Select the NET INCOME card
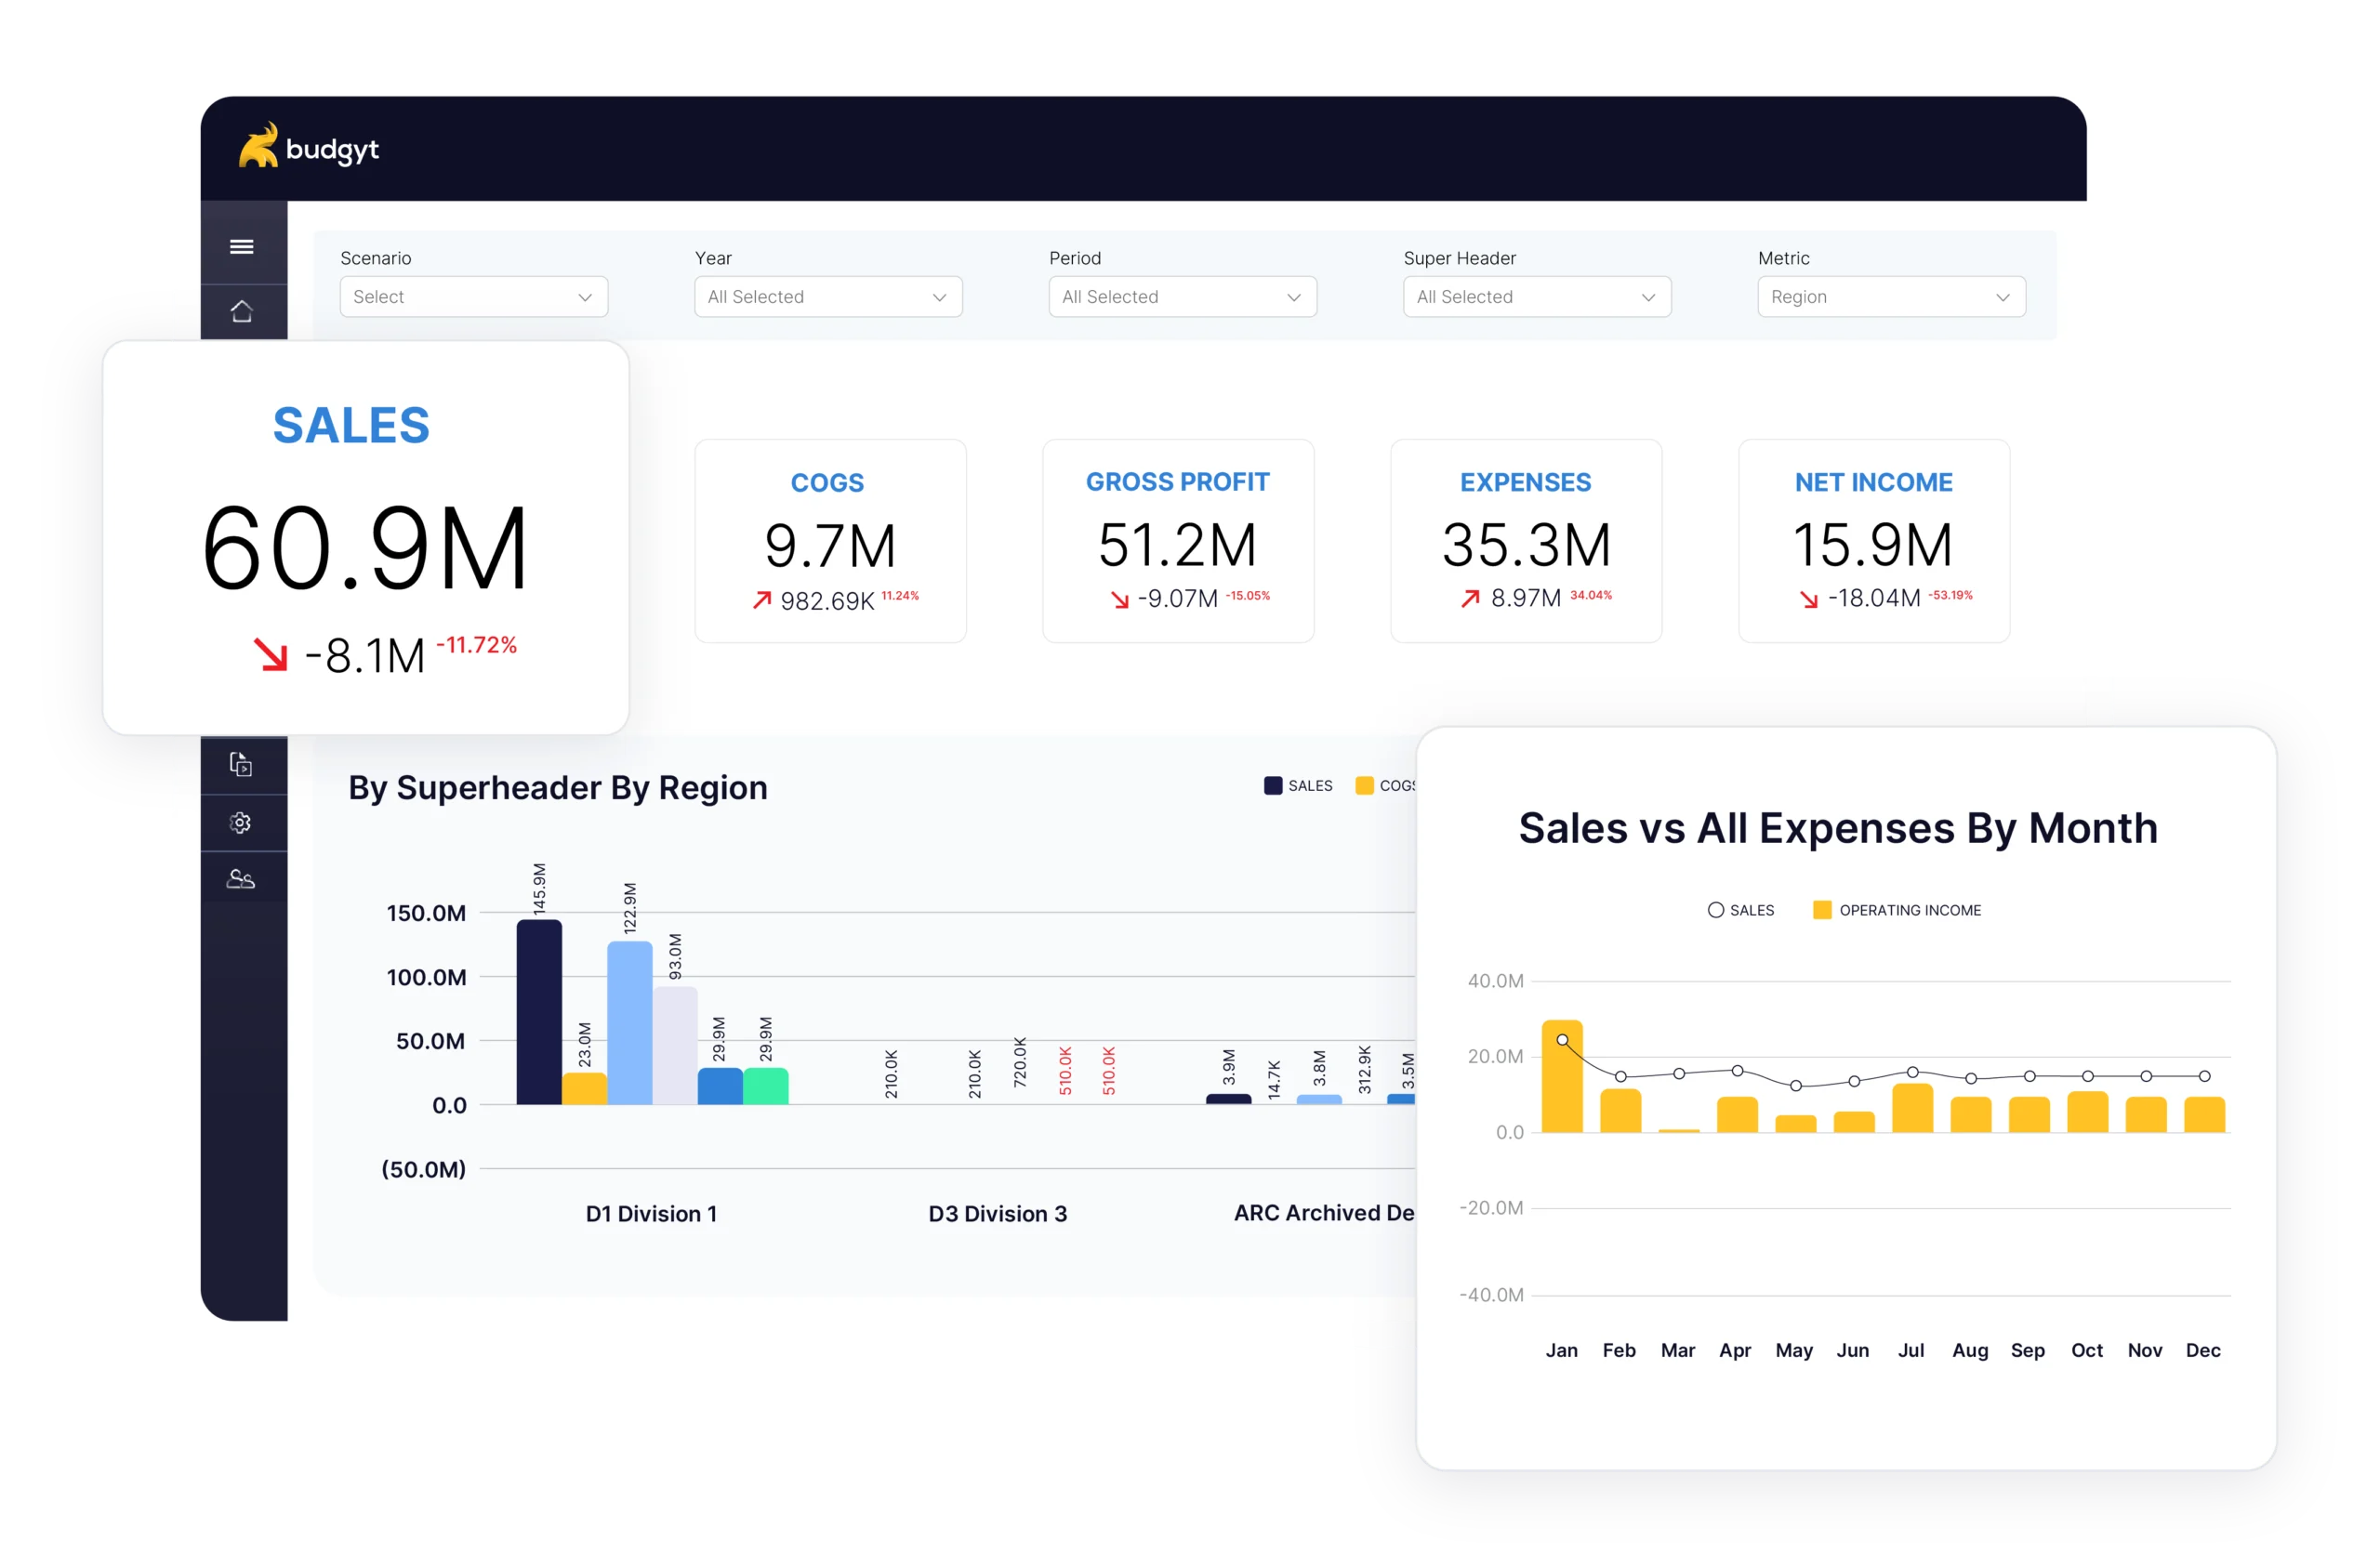2380x1567 pixels. pos(1873,540)
